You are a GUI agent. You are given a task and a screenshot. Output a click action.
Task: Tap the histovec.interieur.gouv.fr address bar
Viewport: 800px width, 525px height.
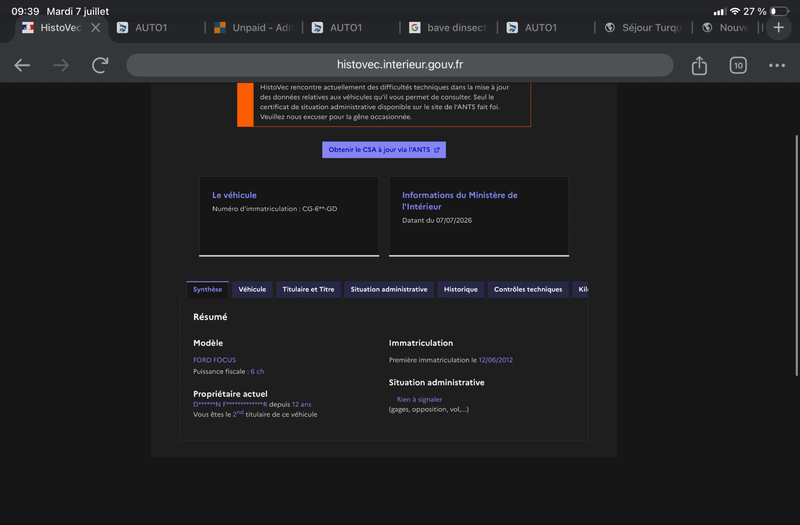coord(399,65)
